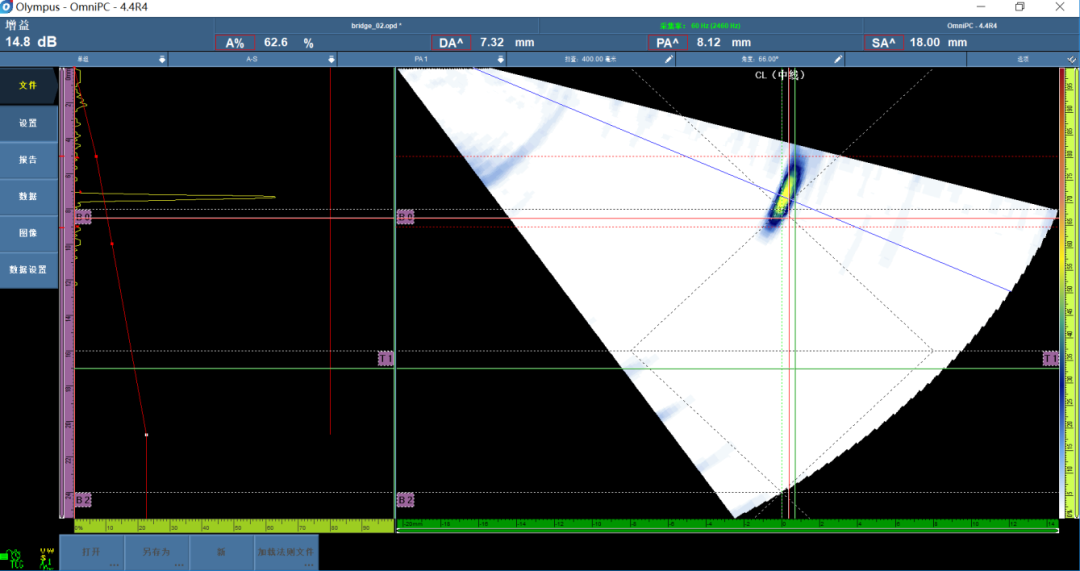Viewport: 1080px width, 571px height.
Task: Expand the PA 1 group dropdown
Action: pyautogui.click(x=501, y=59)
